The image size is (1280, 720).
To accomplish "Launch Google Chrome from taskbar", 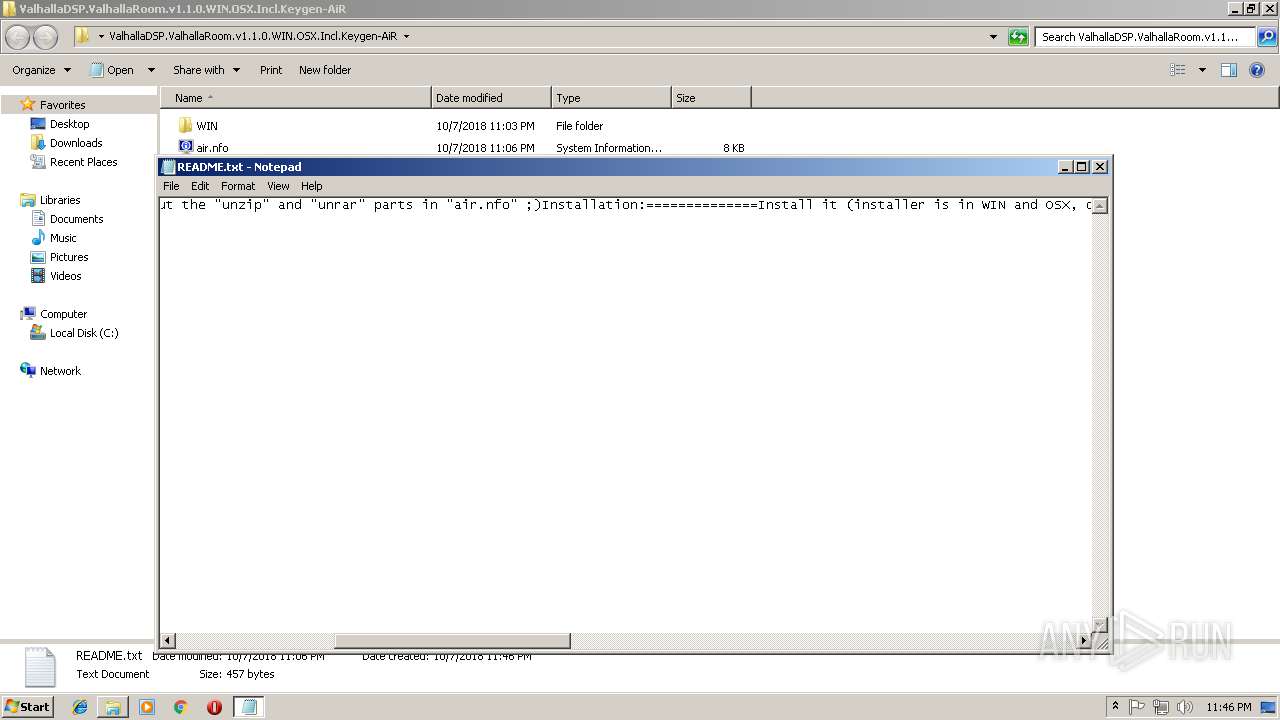I will 181,707.
